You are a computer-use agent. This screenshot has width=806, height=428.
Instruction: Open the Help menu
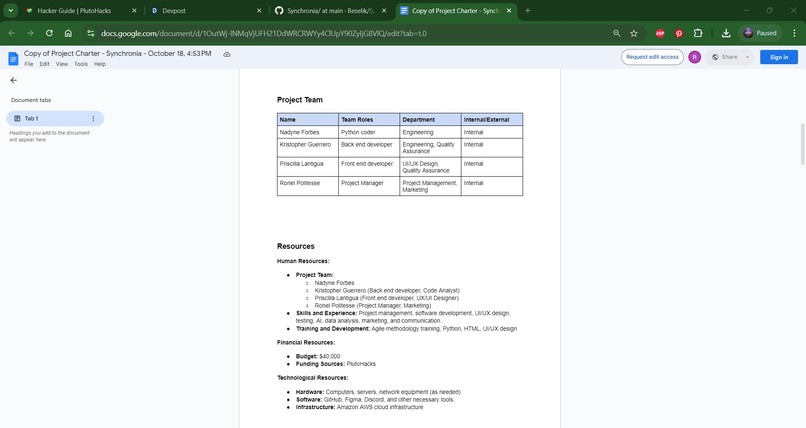pyautogui.click(x=100, y=64)
